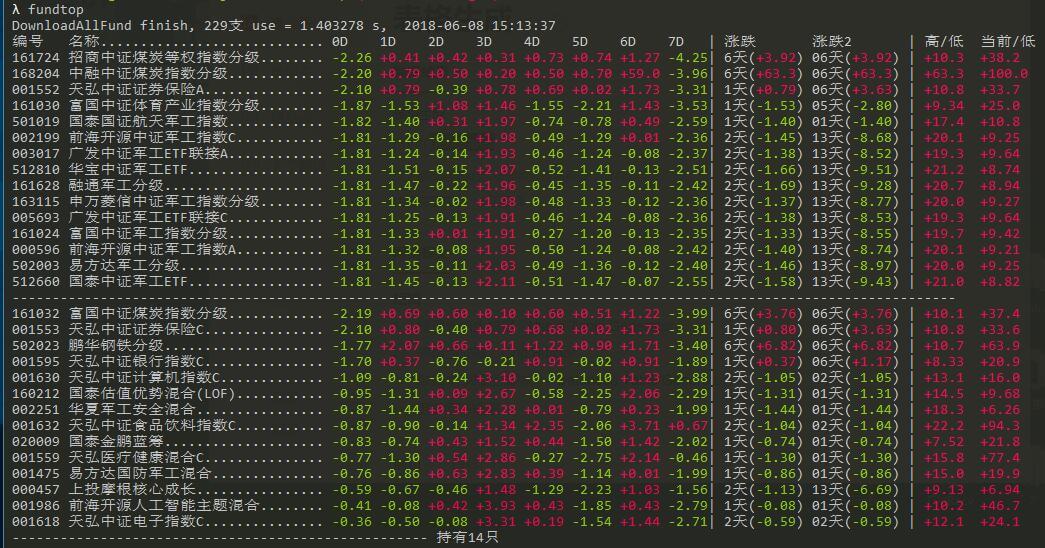
Task: Select fund name 富国中证体育产业指数分级
Action: [164, 106]
